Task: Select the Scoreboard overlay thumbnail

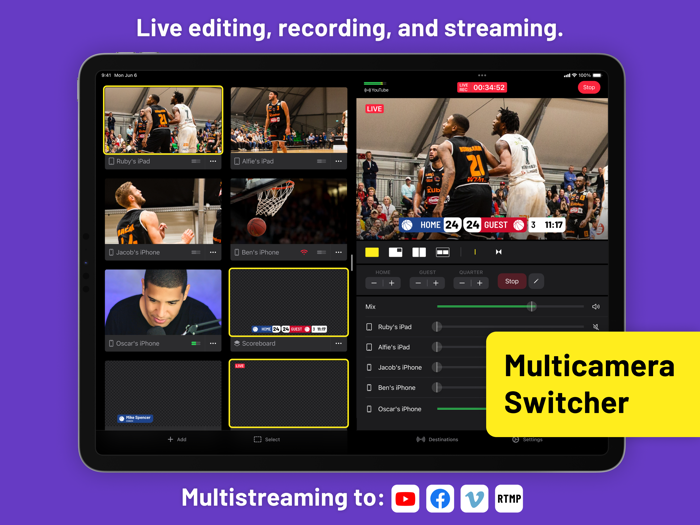Action: click(289, 302)
